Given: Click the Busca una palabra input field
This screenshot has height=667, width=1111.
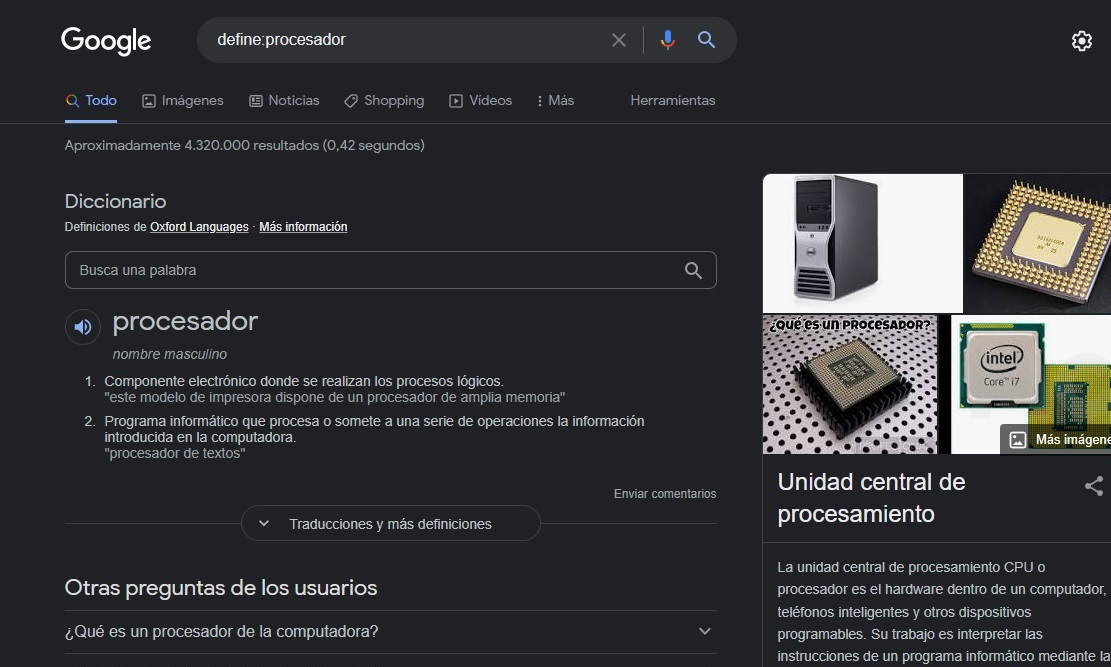Looking at the screenshot, I should 370,270.
